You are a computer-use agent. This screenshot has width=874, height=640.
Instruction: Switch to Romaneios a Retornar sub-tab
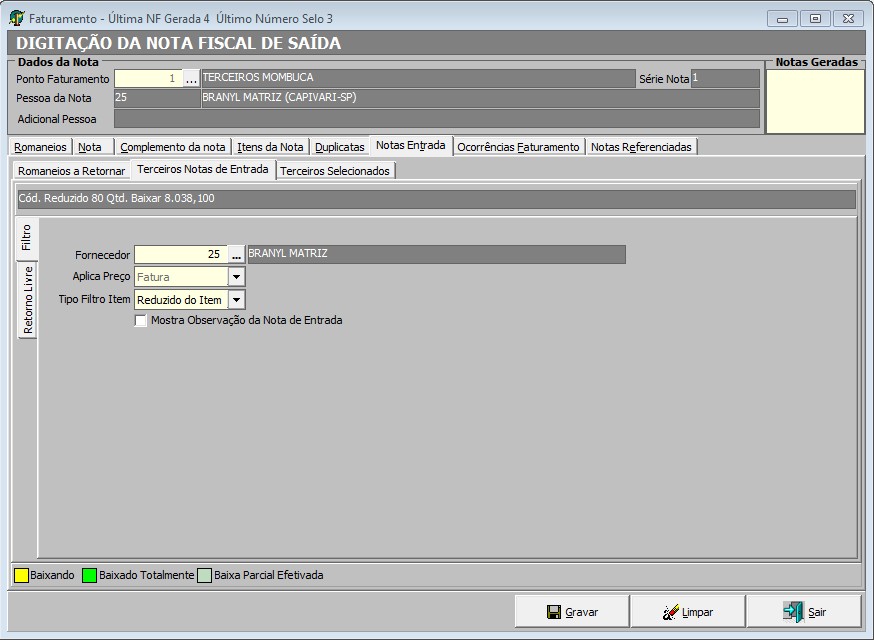coord(72,171)
